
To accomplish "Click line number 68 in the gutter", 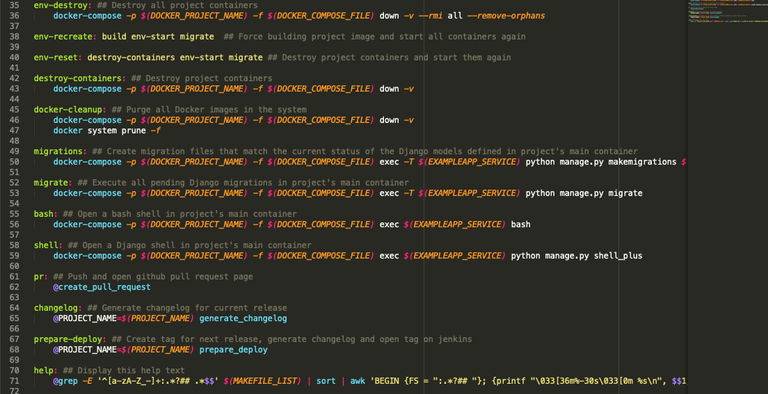I will tap(14, 350).
